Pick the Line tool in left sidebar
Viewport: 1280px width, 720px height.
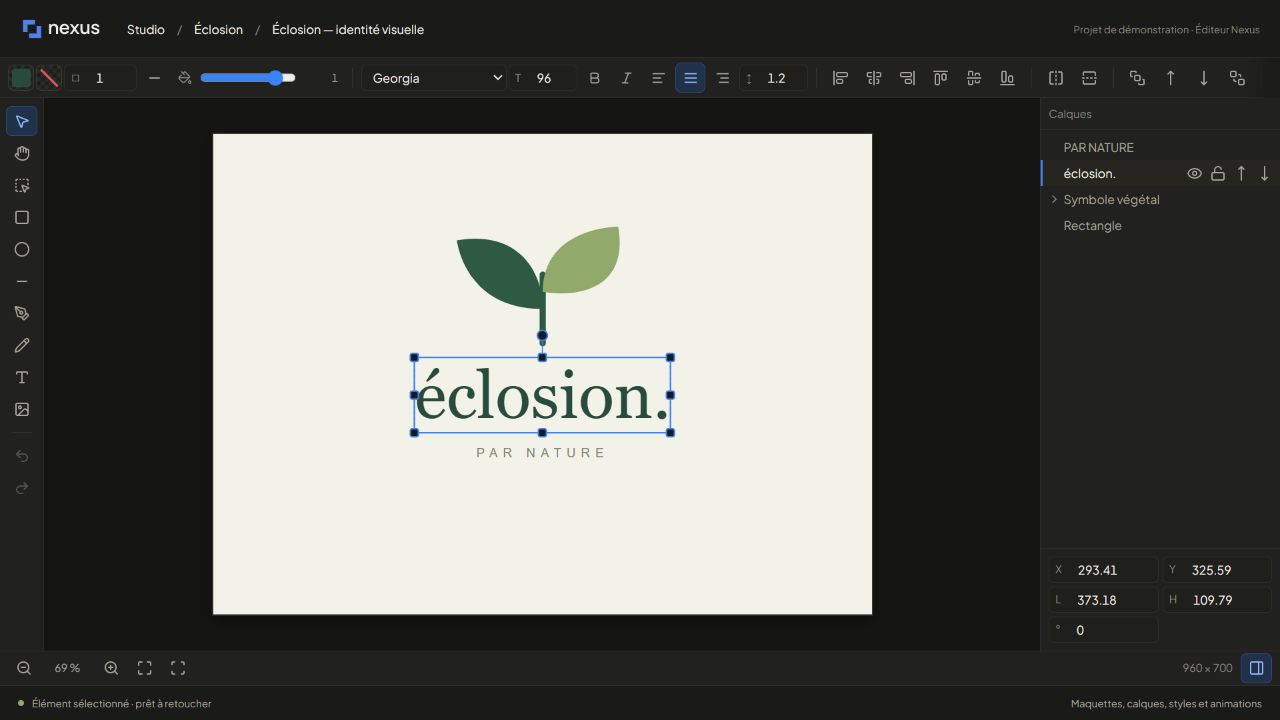tap(22, 281)
